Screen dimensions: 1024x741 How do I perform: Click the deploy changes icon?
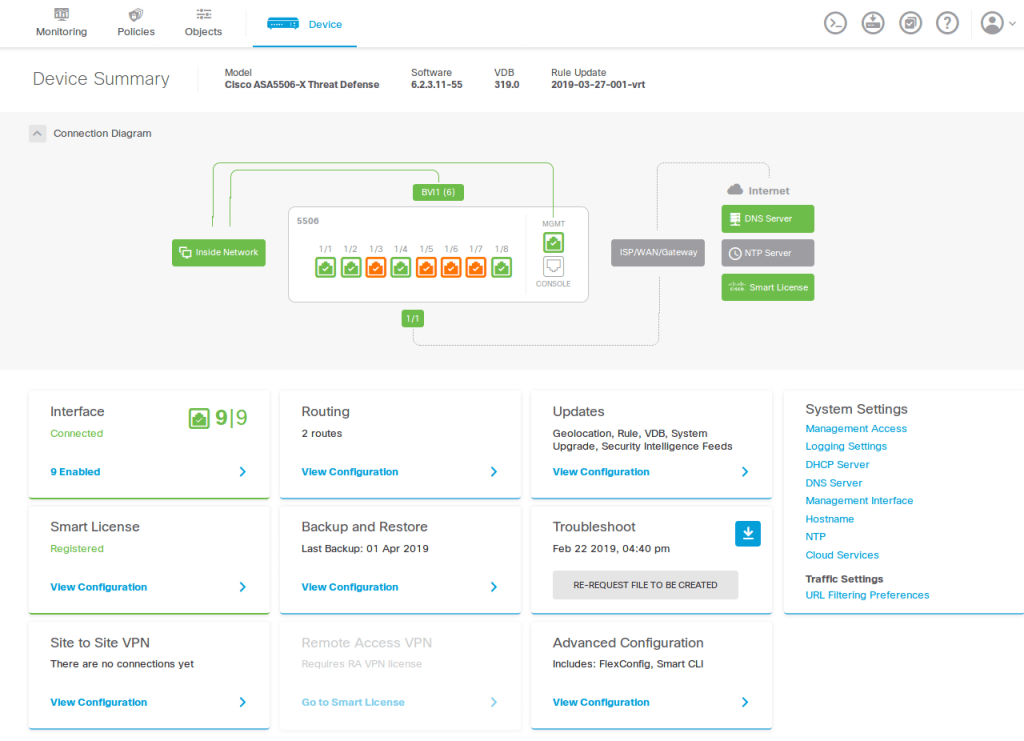[873, 24]
